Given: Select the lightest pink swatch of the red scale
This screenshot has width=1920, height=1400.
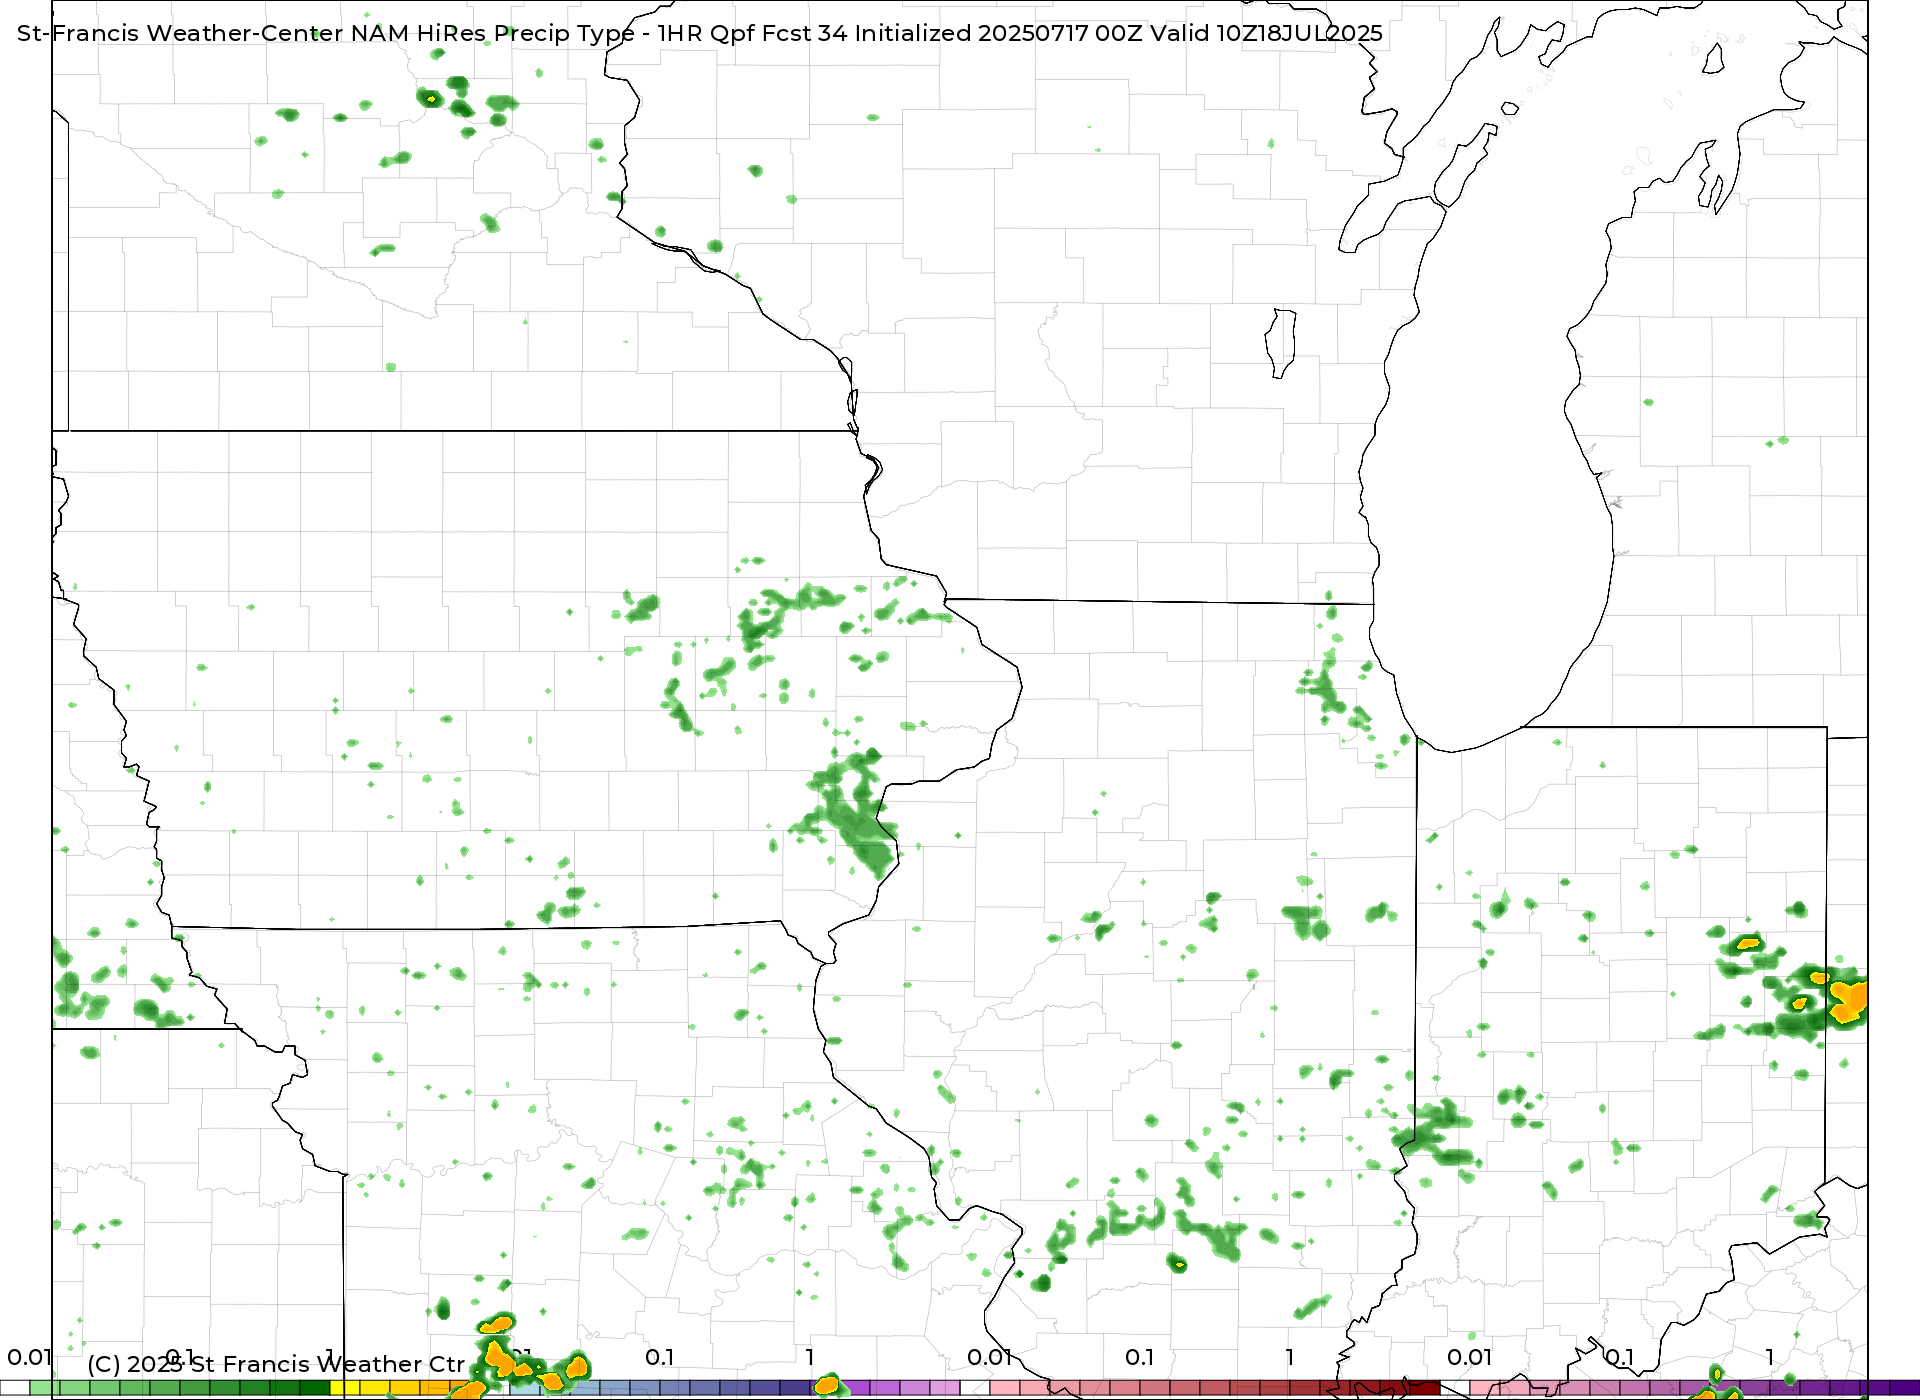Looking at the screenshot, I should click(1005, 1388).
